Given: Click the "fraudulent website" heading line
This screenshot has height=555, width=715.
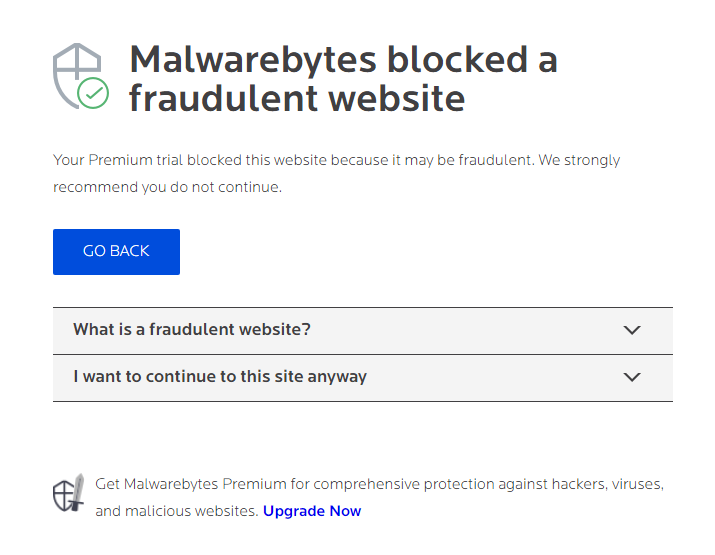Looking at the screenshot, I should (x=297, y=98).
